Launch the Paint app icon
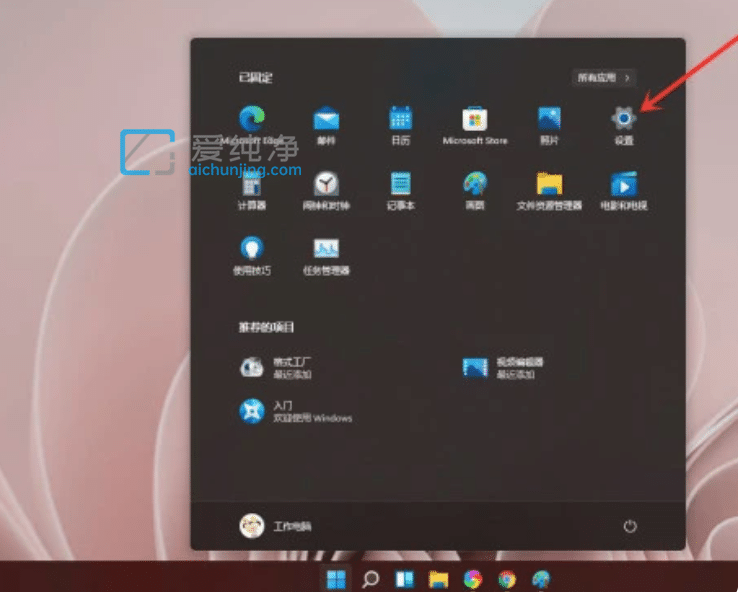This screenshot has height=592, width=739. point(475,183)
